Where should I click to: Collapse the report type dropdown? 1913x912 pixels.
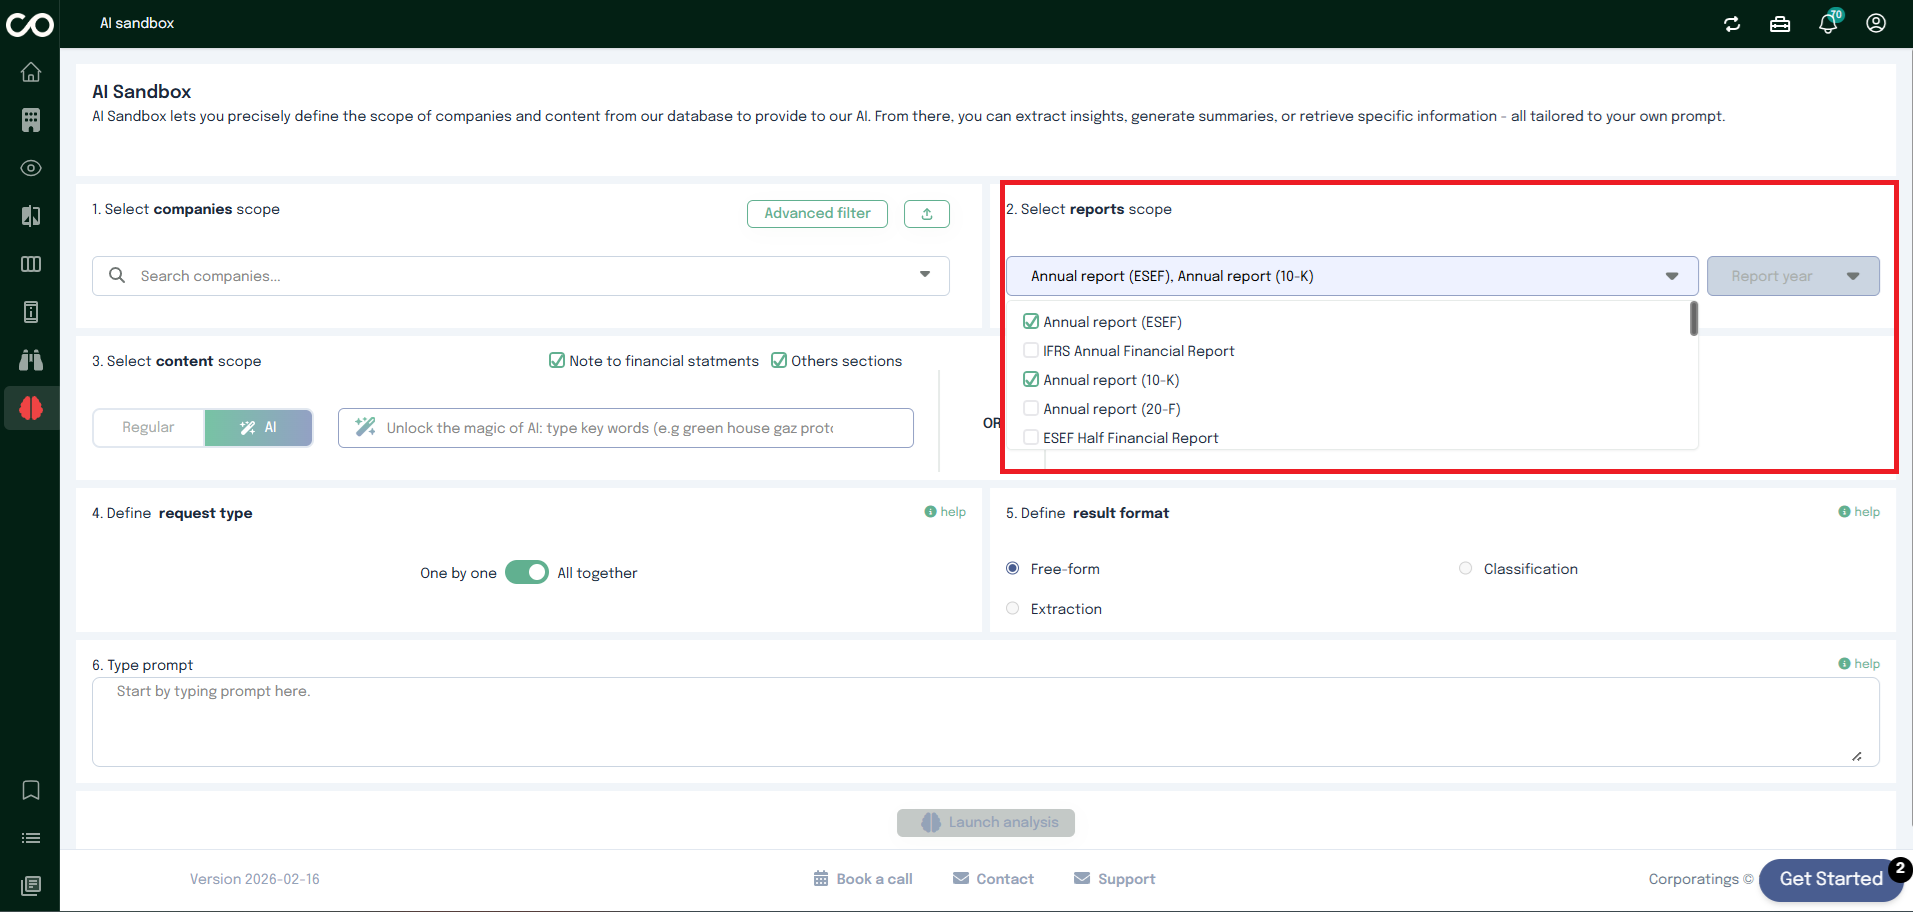coord(1671,276)
